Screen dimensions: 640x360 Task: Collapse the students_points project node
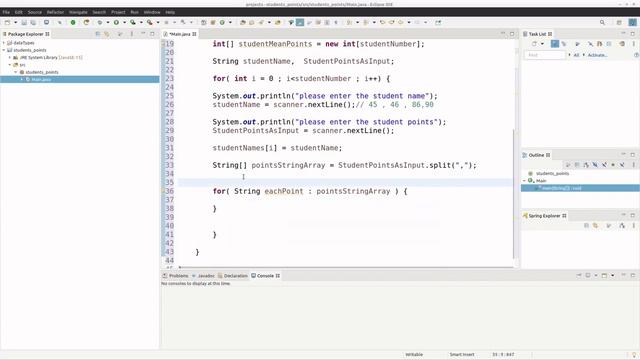pos(4,50)
